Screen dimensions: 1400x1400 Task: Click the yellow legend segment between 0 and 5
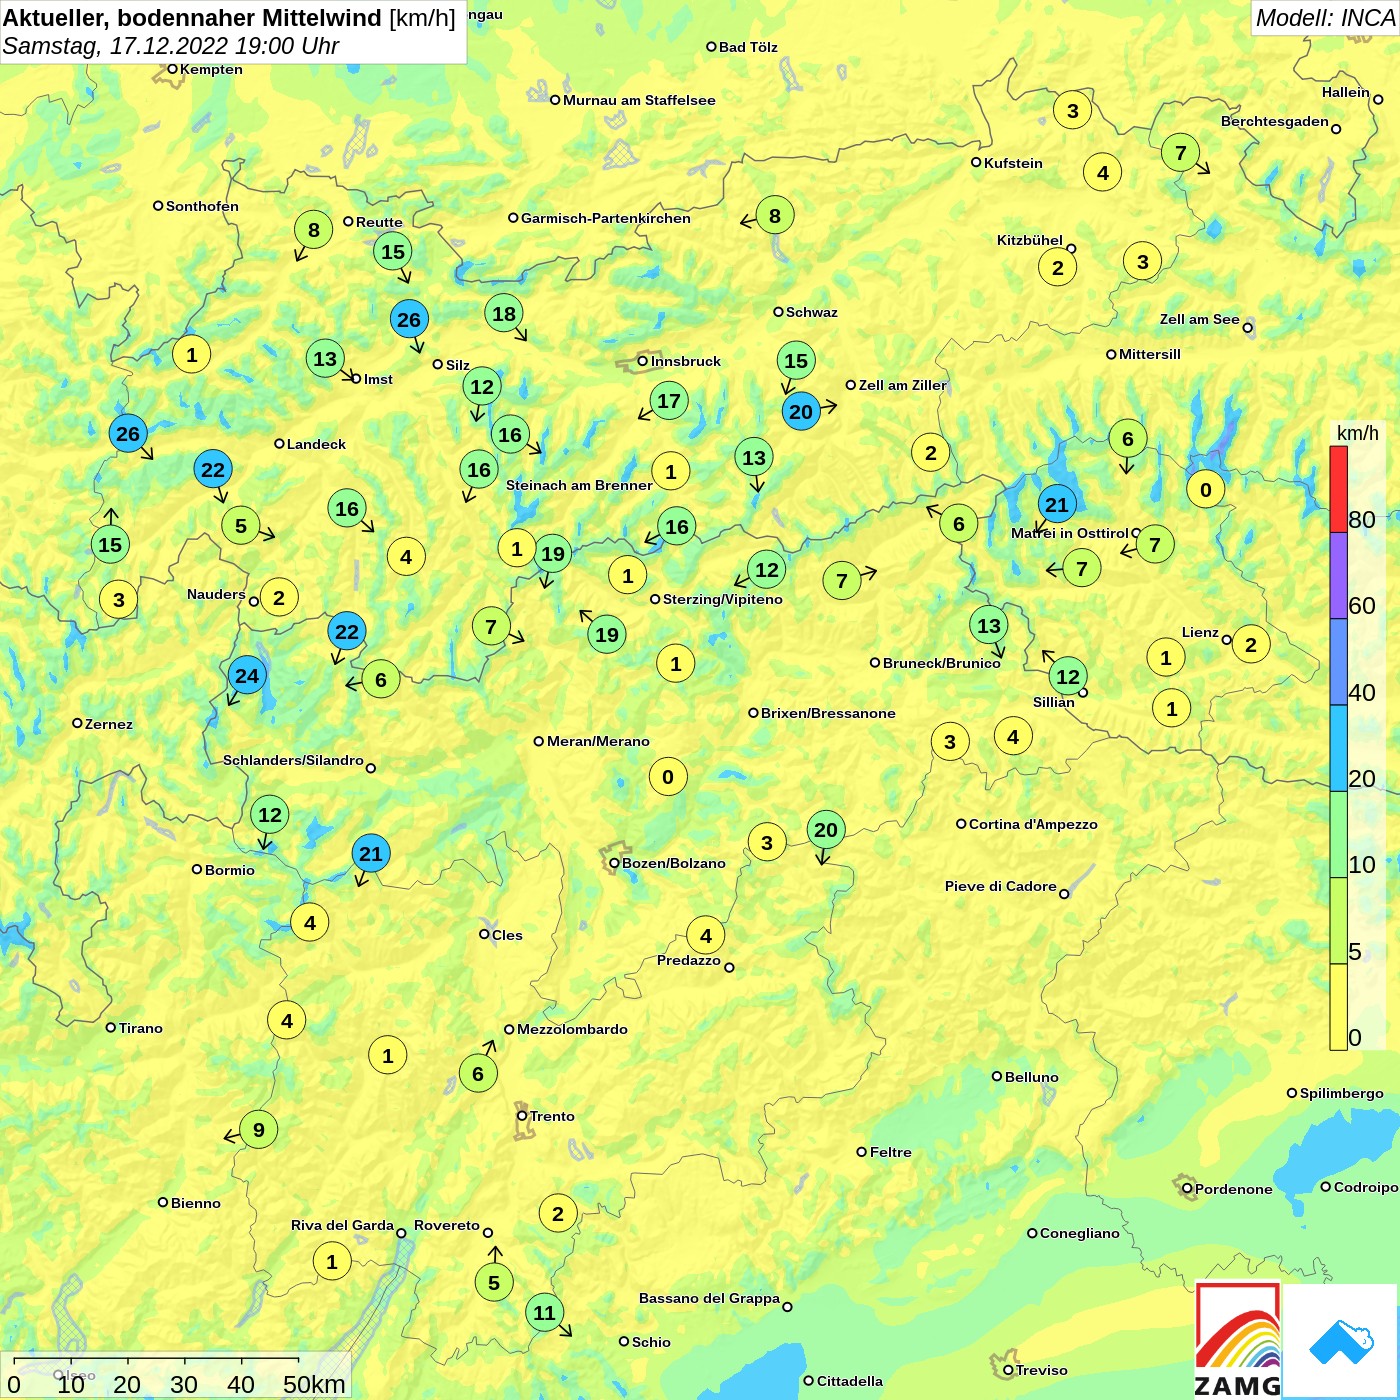1339,1007
